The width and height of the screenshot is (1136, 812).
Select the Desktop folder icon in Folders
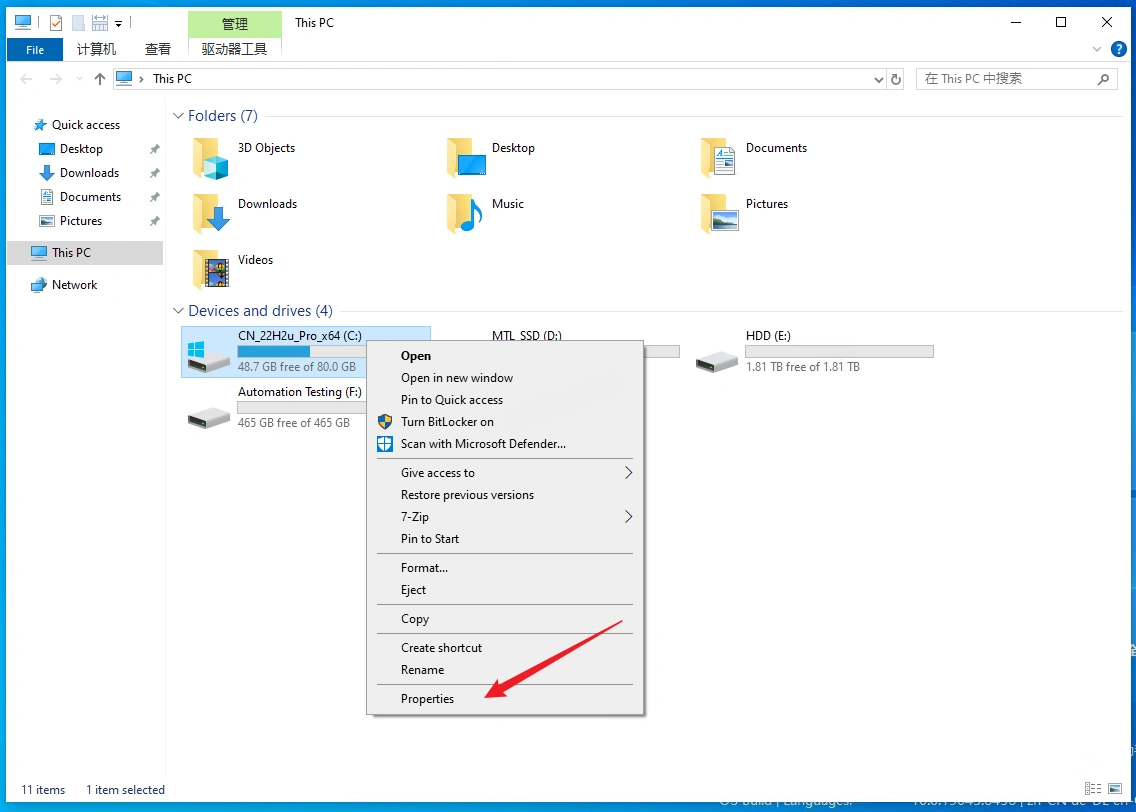click(466, 159)
